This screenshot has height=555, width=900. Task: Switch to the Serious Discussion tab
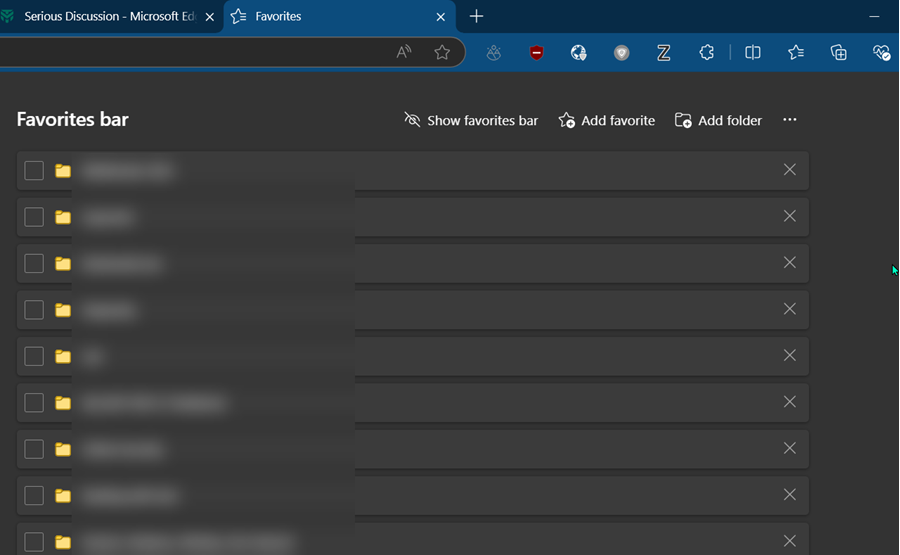pyautogui.click(x=109, y=17)
